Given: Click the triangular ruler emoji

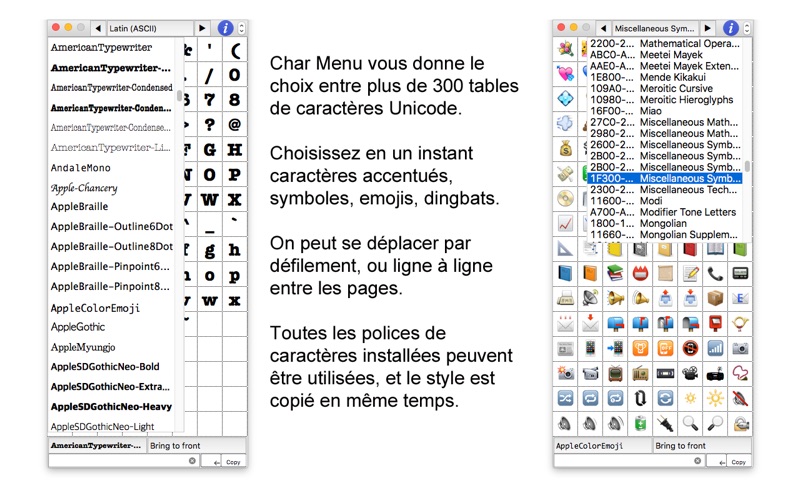Looking at the screenshot, I should pos(565,248).
